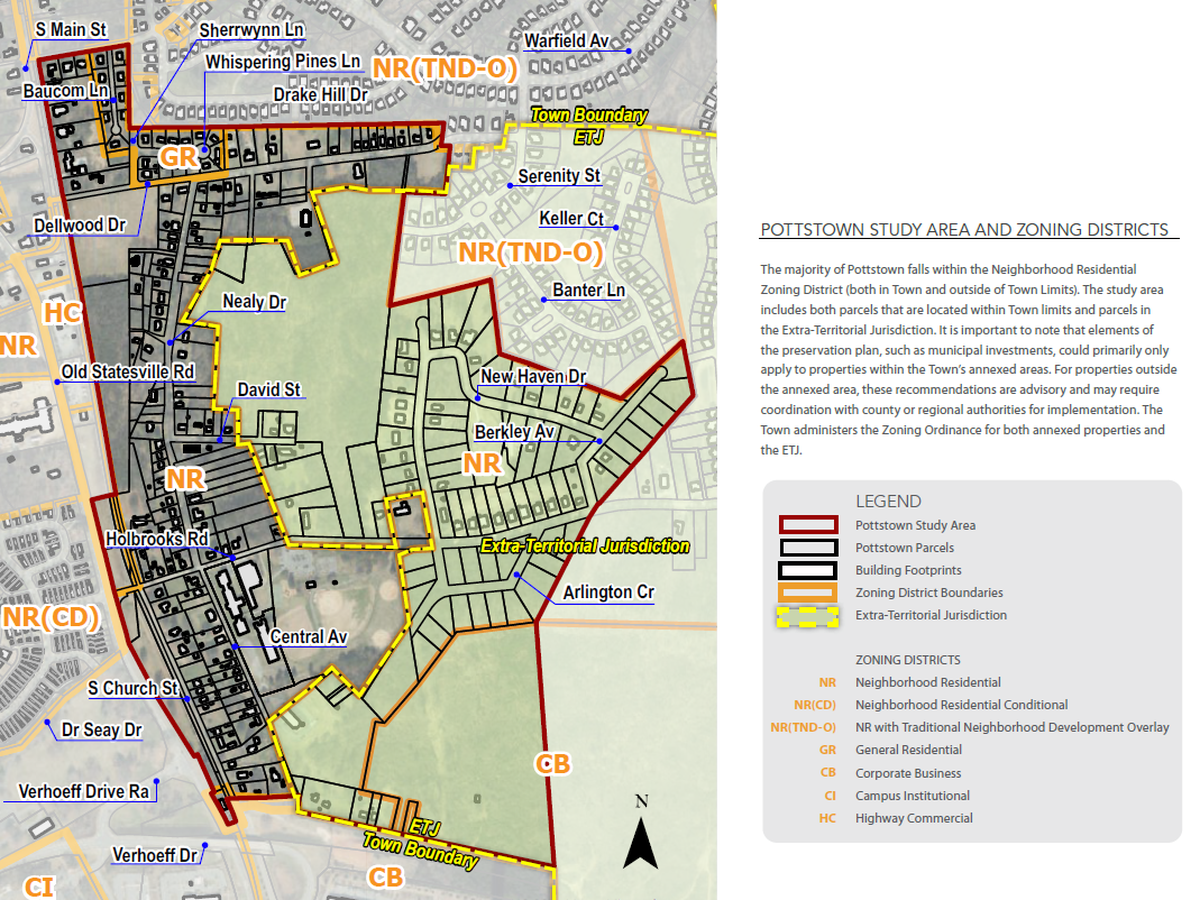Click the Corporate Business legend entry
Image resolution: width=1200 pixels, height=900 pixels.
(x=908, y=773)
